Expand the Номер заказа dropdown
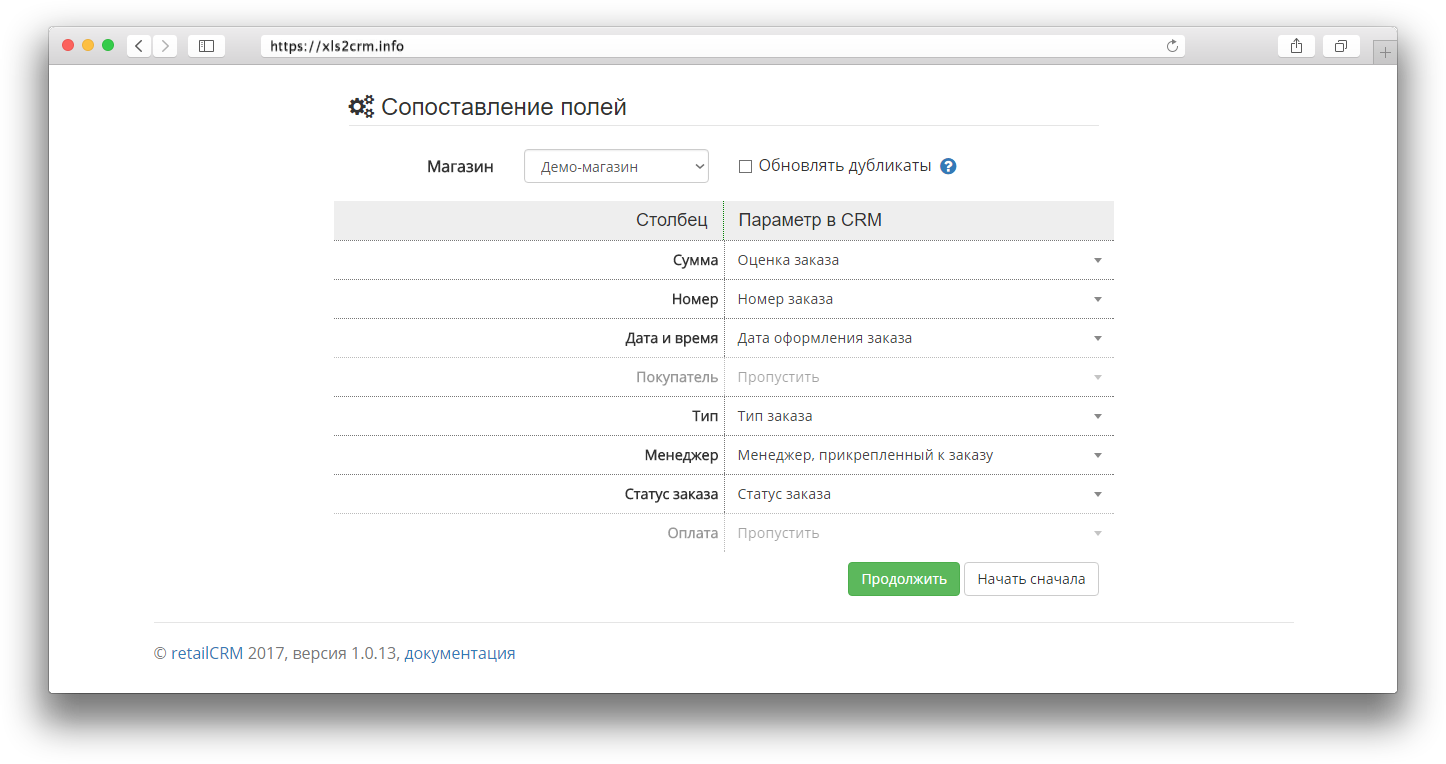Viewport: 1446px width, 764px height. [918, 299]
